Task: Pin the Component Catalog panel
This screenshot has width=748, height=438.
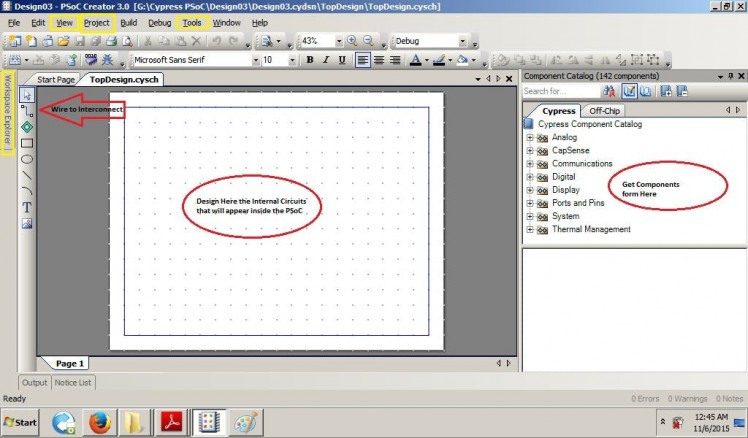Action: tap(731, 76)
